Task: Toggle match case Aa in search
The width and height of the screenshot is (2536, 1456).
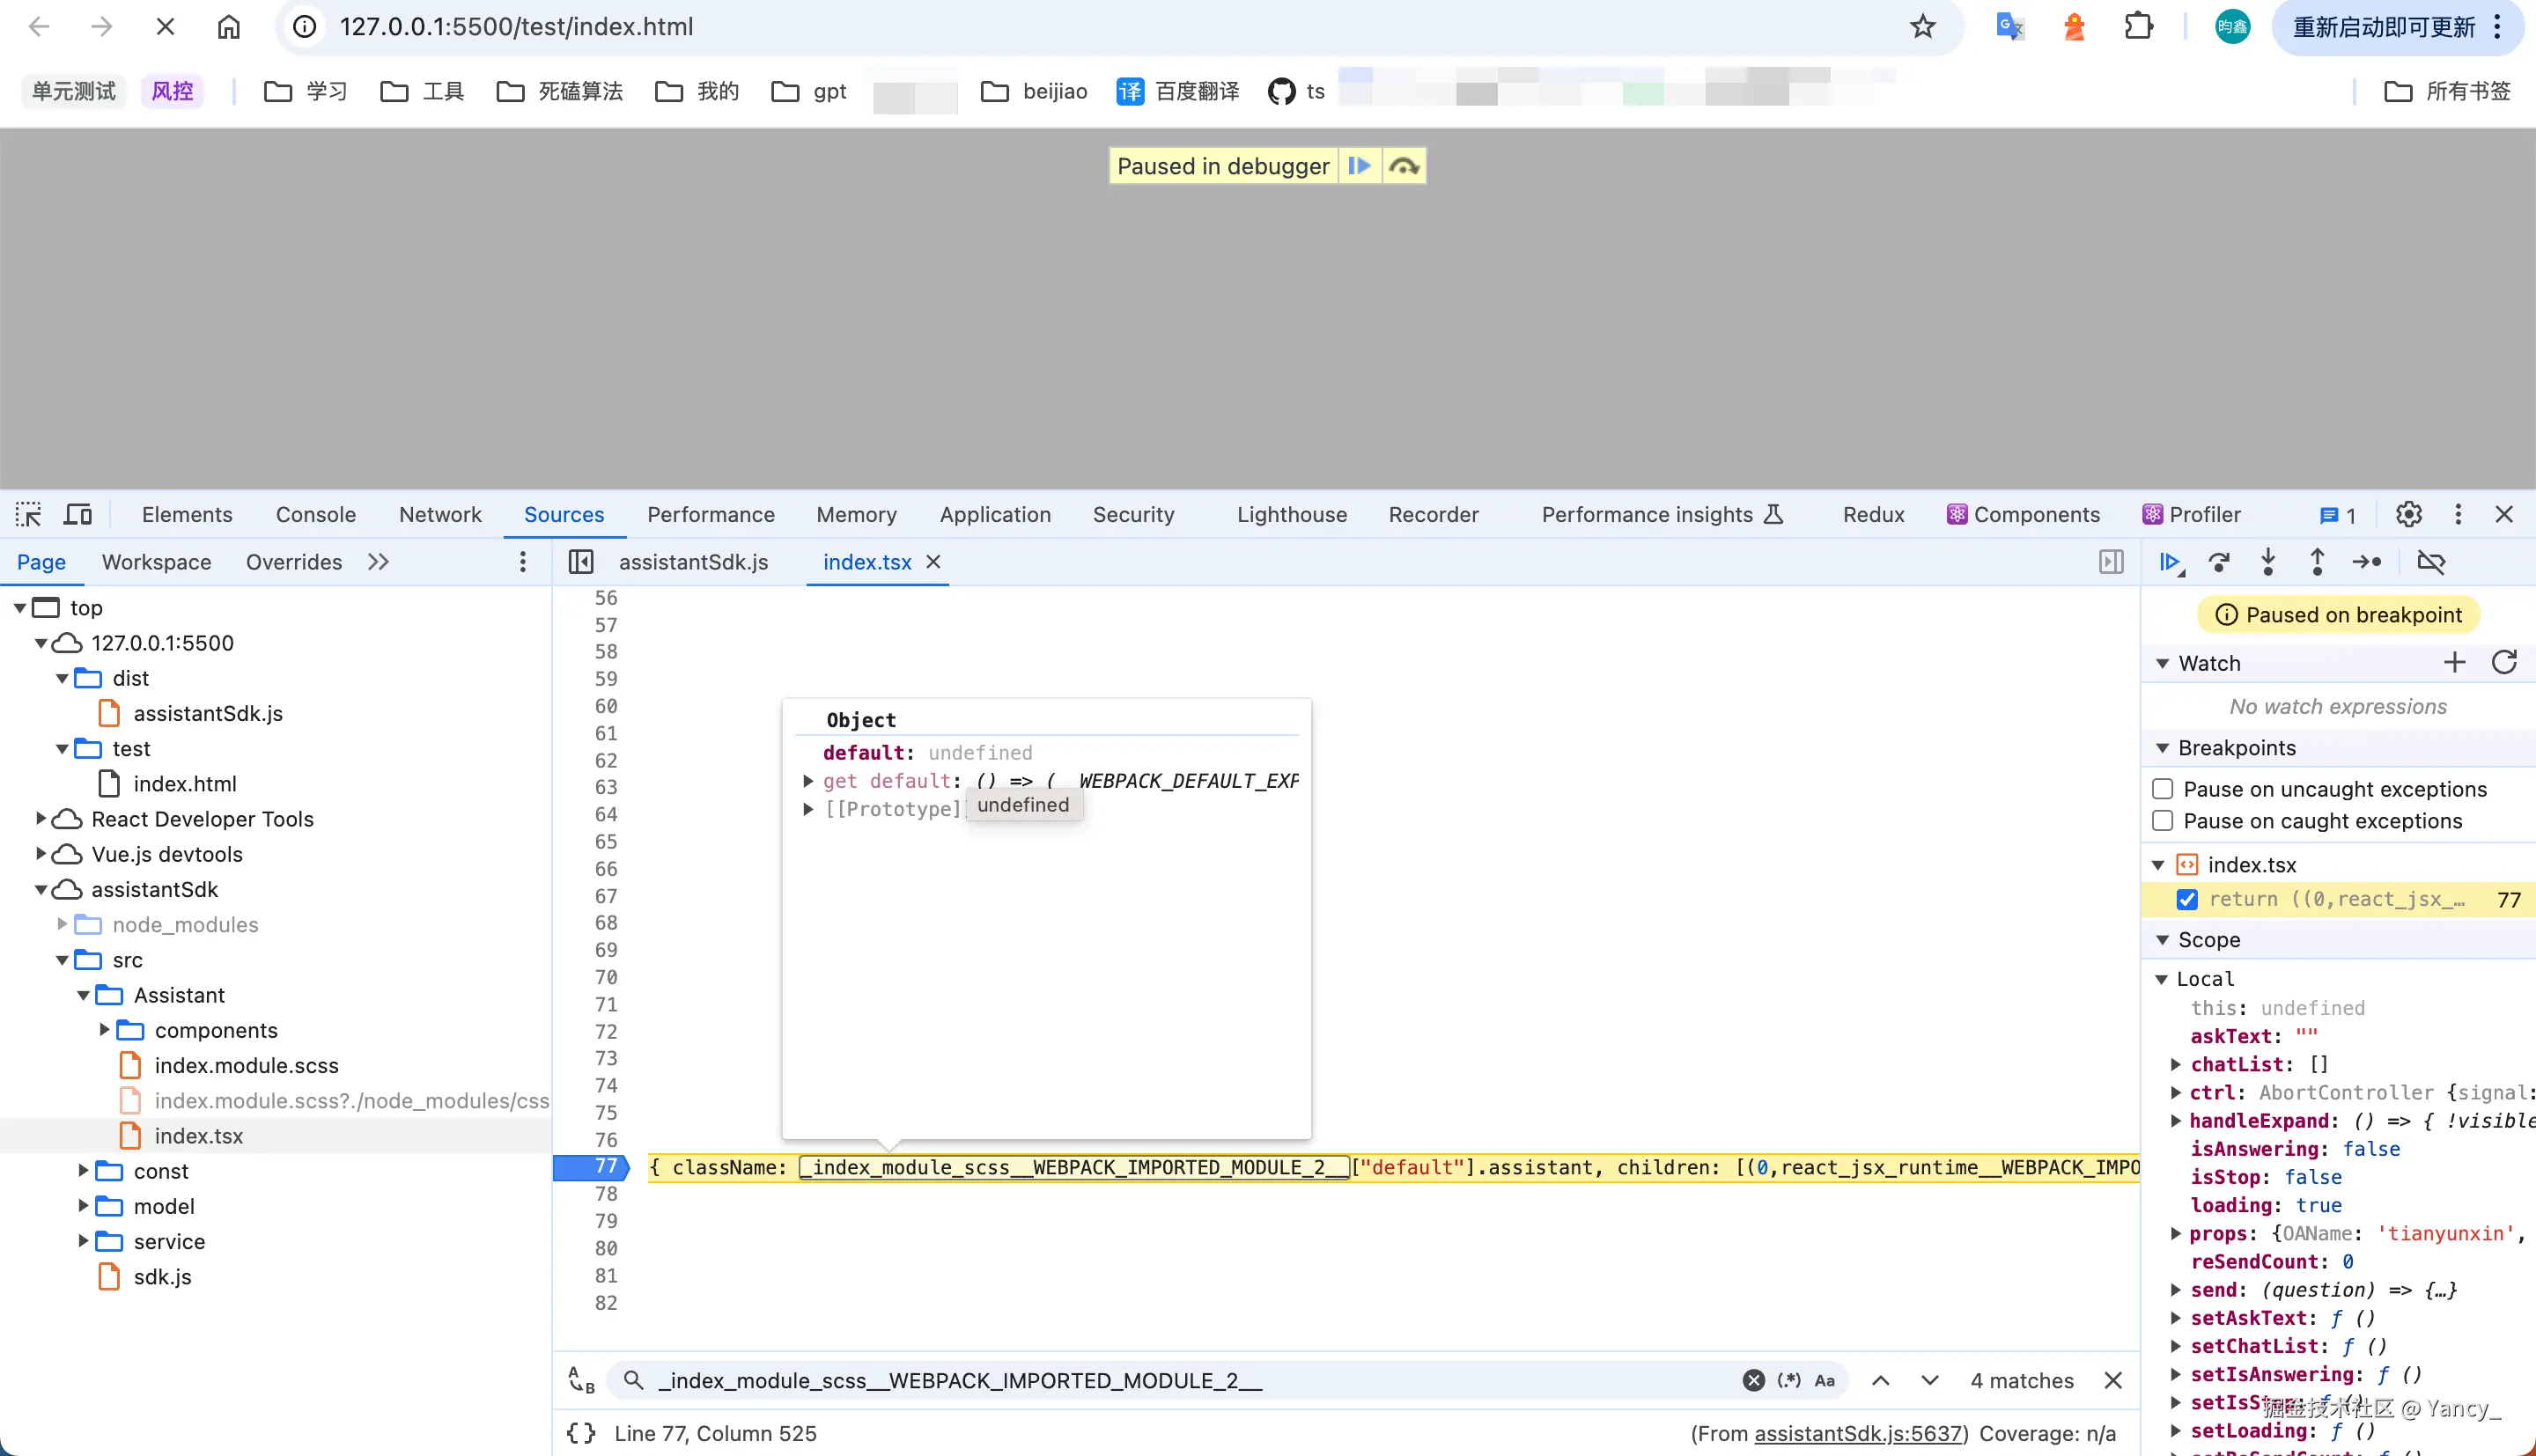Action: 1825,1380
